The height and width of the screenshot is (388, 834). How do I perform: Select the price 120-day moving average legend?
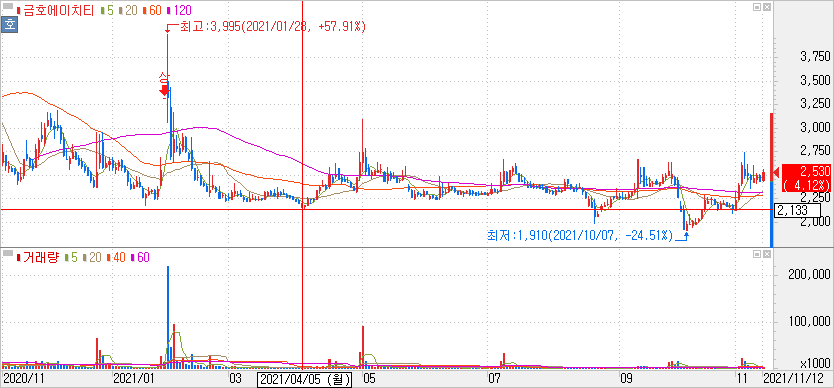(x=180, y=10)
